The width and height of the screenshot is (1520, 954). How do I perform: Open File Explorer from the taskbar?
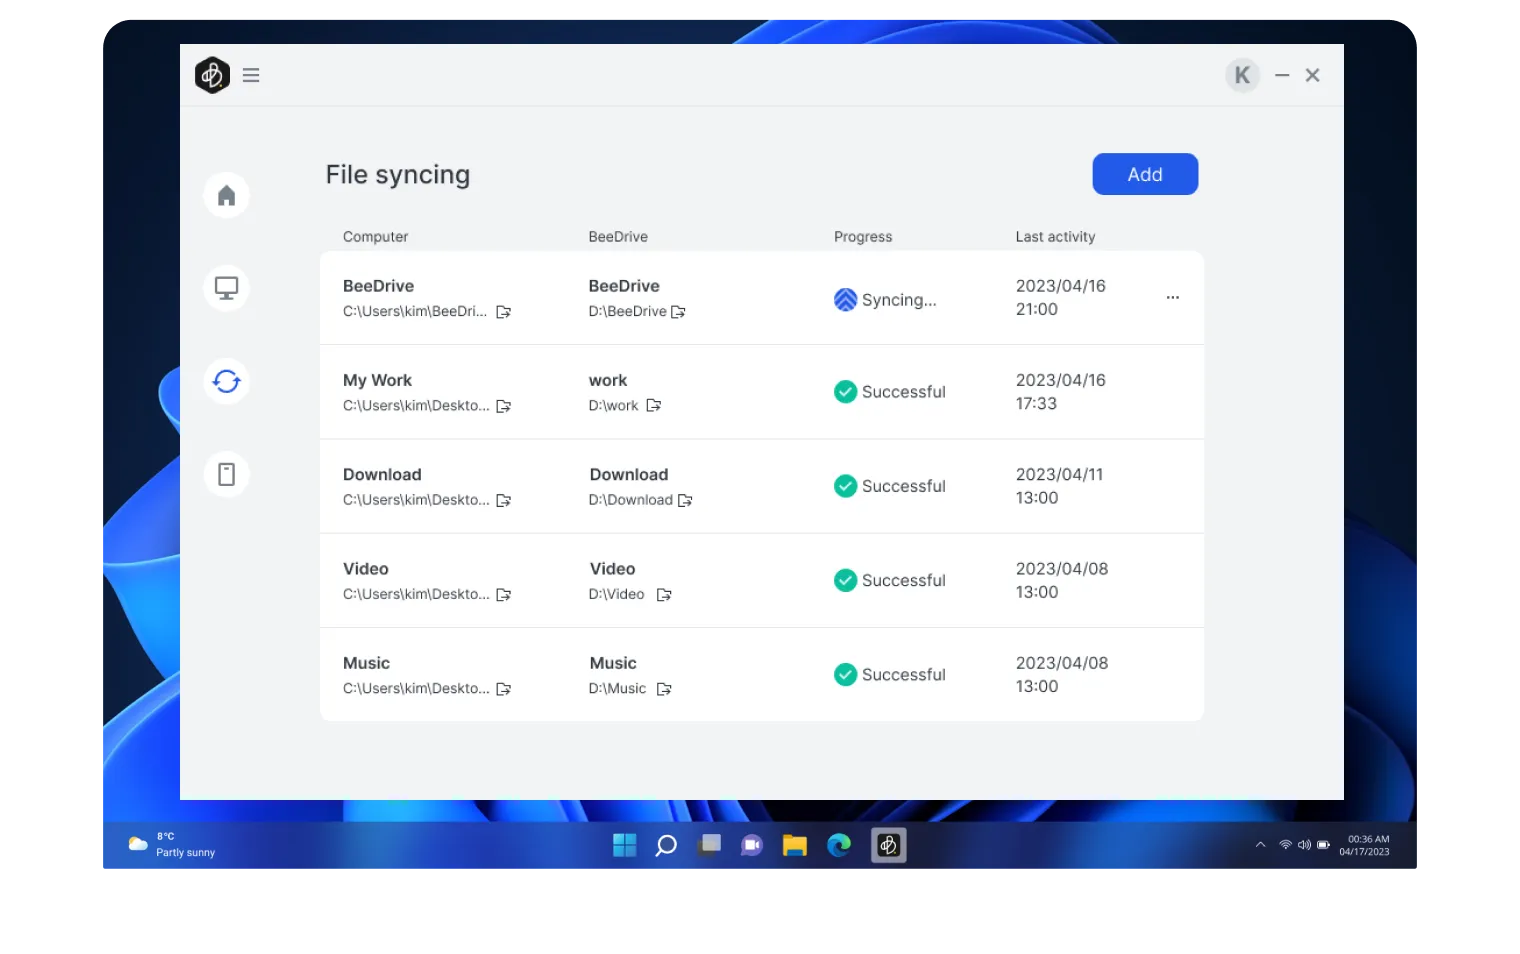pos(794,845)
